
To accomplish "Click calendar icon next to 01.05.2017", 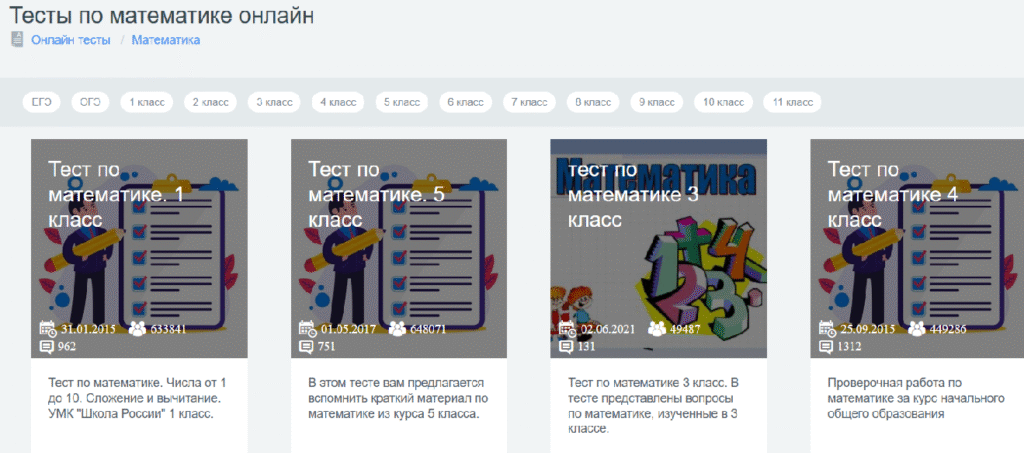I will (x=308, y=328).
